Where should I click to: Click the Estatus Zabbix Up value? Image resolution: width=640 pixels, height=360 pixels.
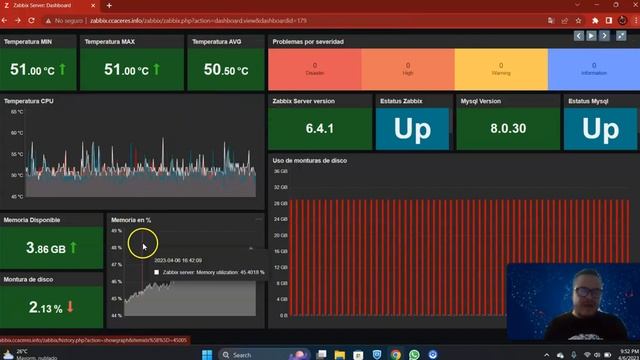point(412,129)
